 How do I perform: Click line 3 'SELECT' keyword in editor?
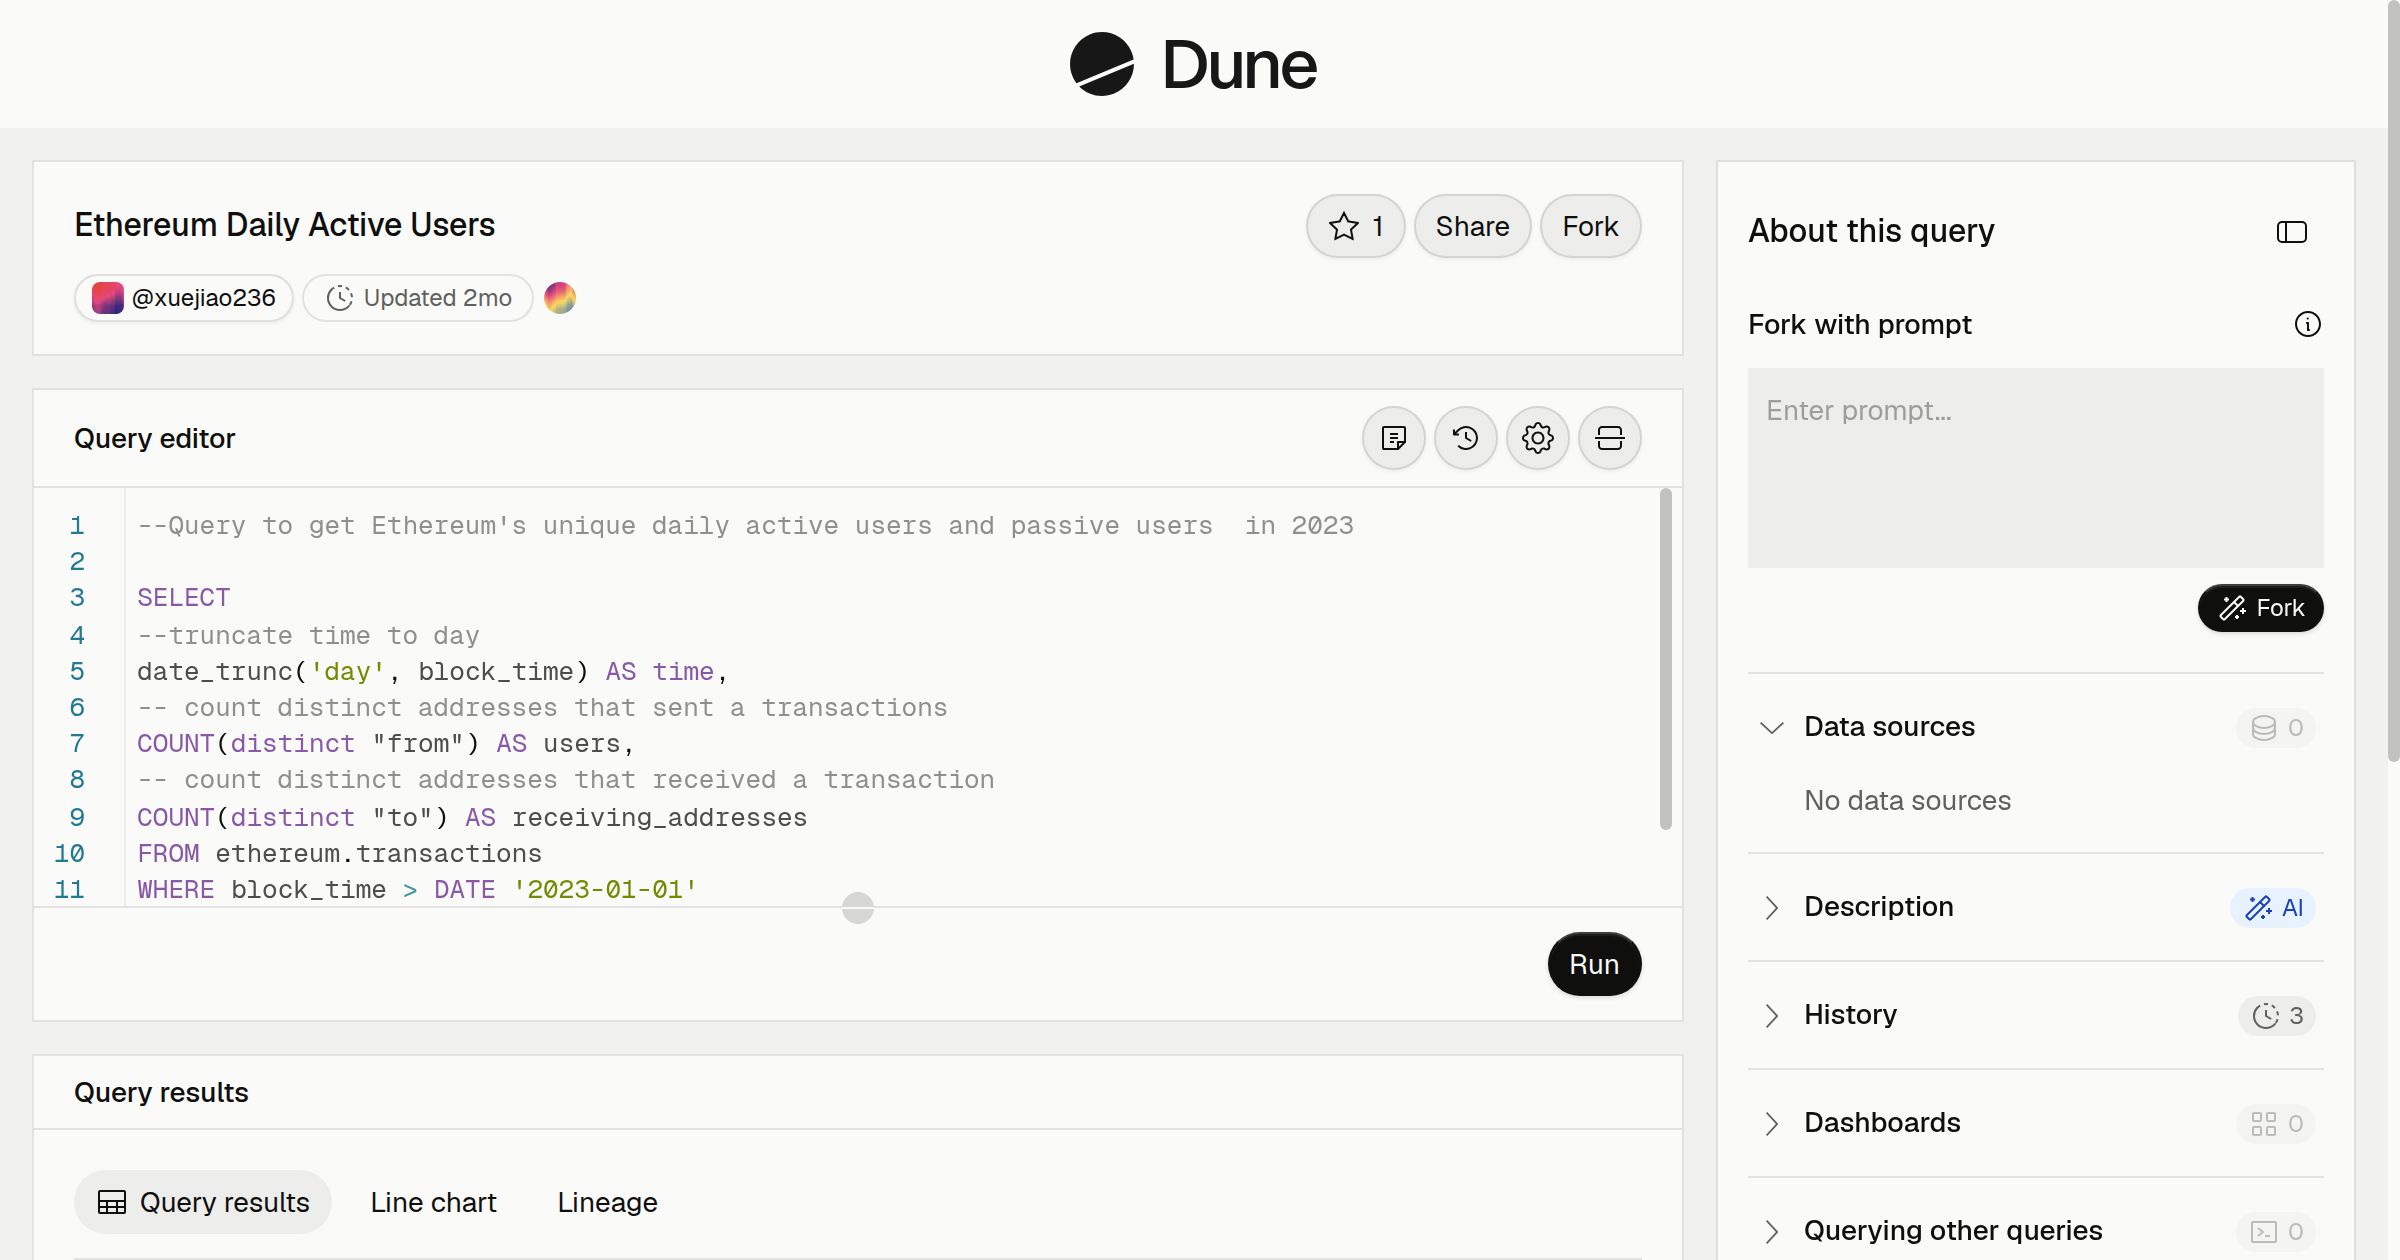[x=183, y=597]
